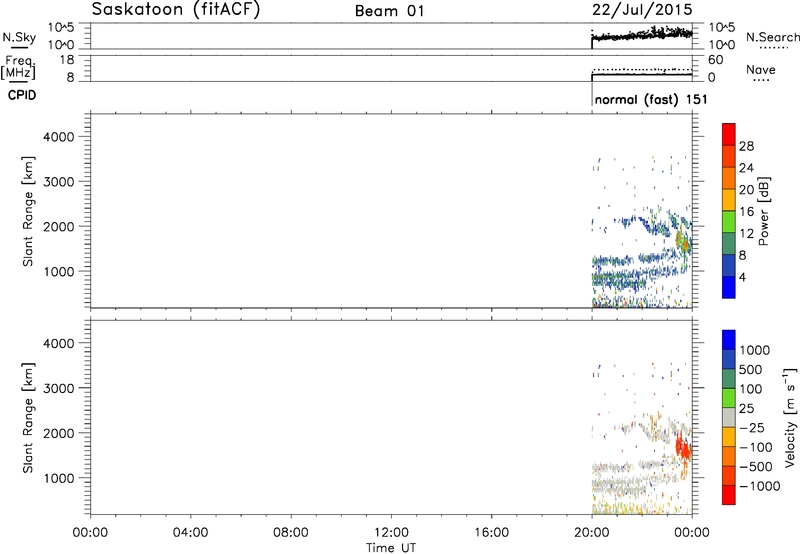Click the '500' velocity scale value
The width and height of the screenshot is (800, 554).
pos(751,370)
